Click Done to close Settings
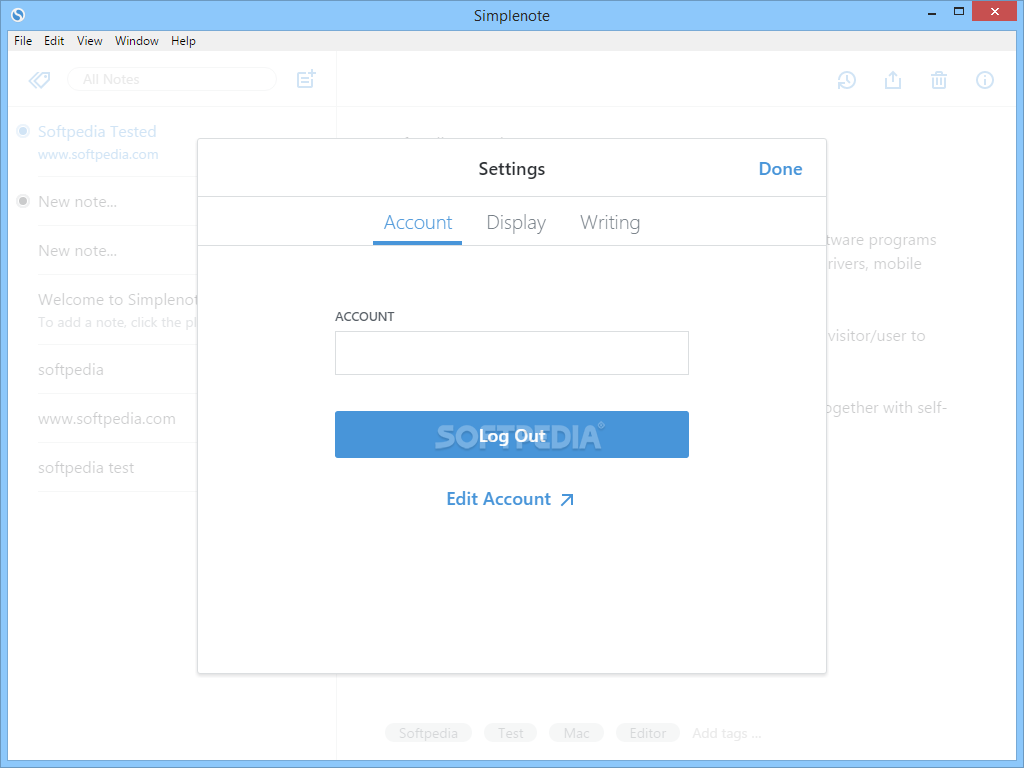This screenshot has width=1024, height=768. click(780, 169)
